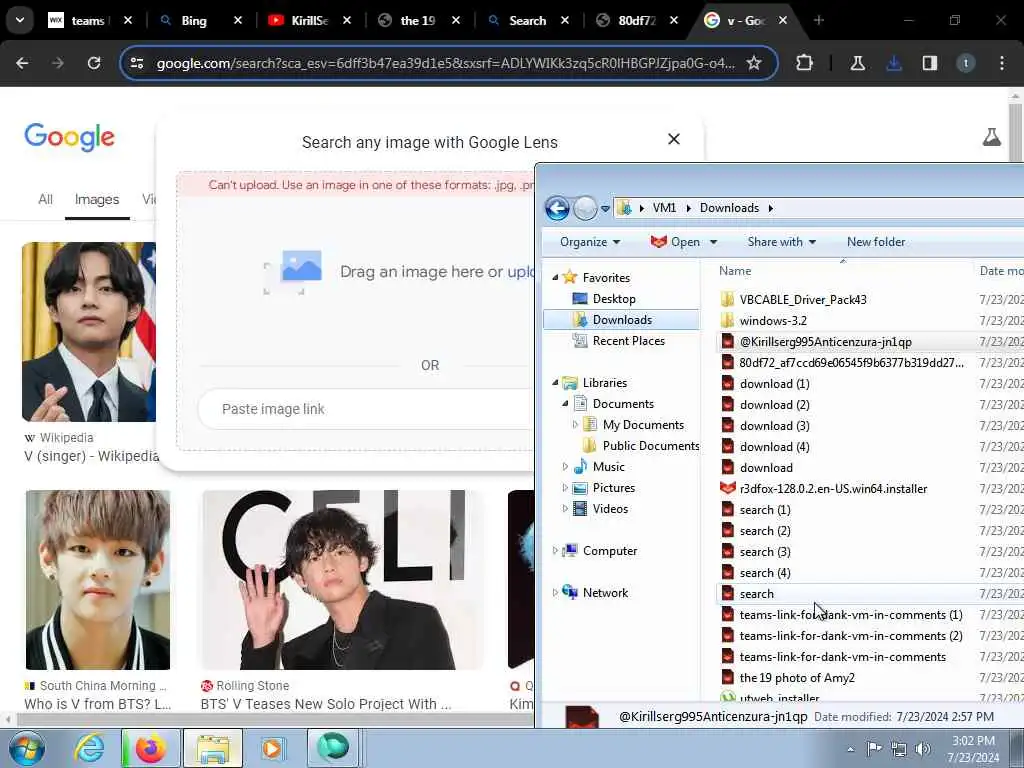Select the file 'the 19 photo of Amy2'

[797, 678]
